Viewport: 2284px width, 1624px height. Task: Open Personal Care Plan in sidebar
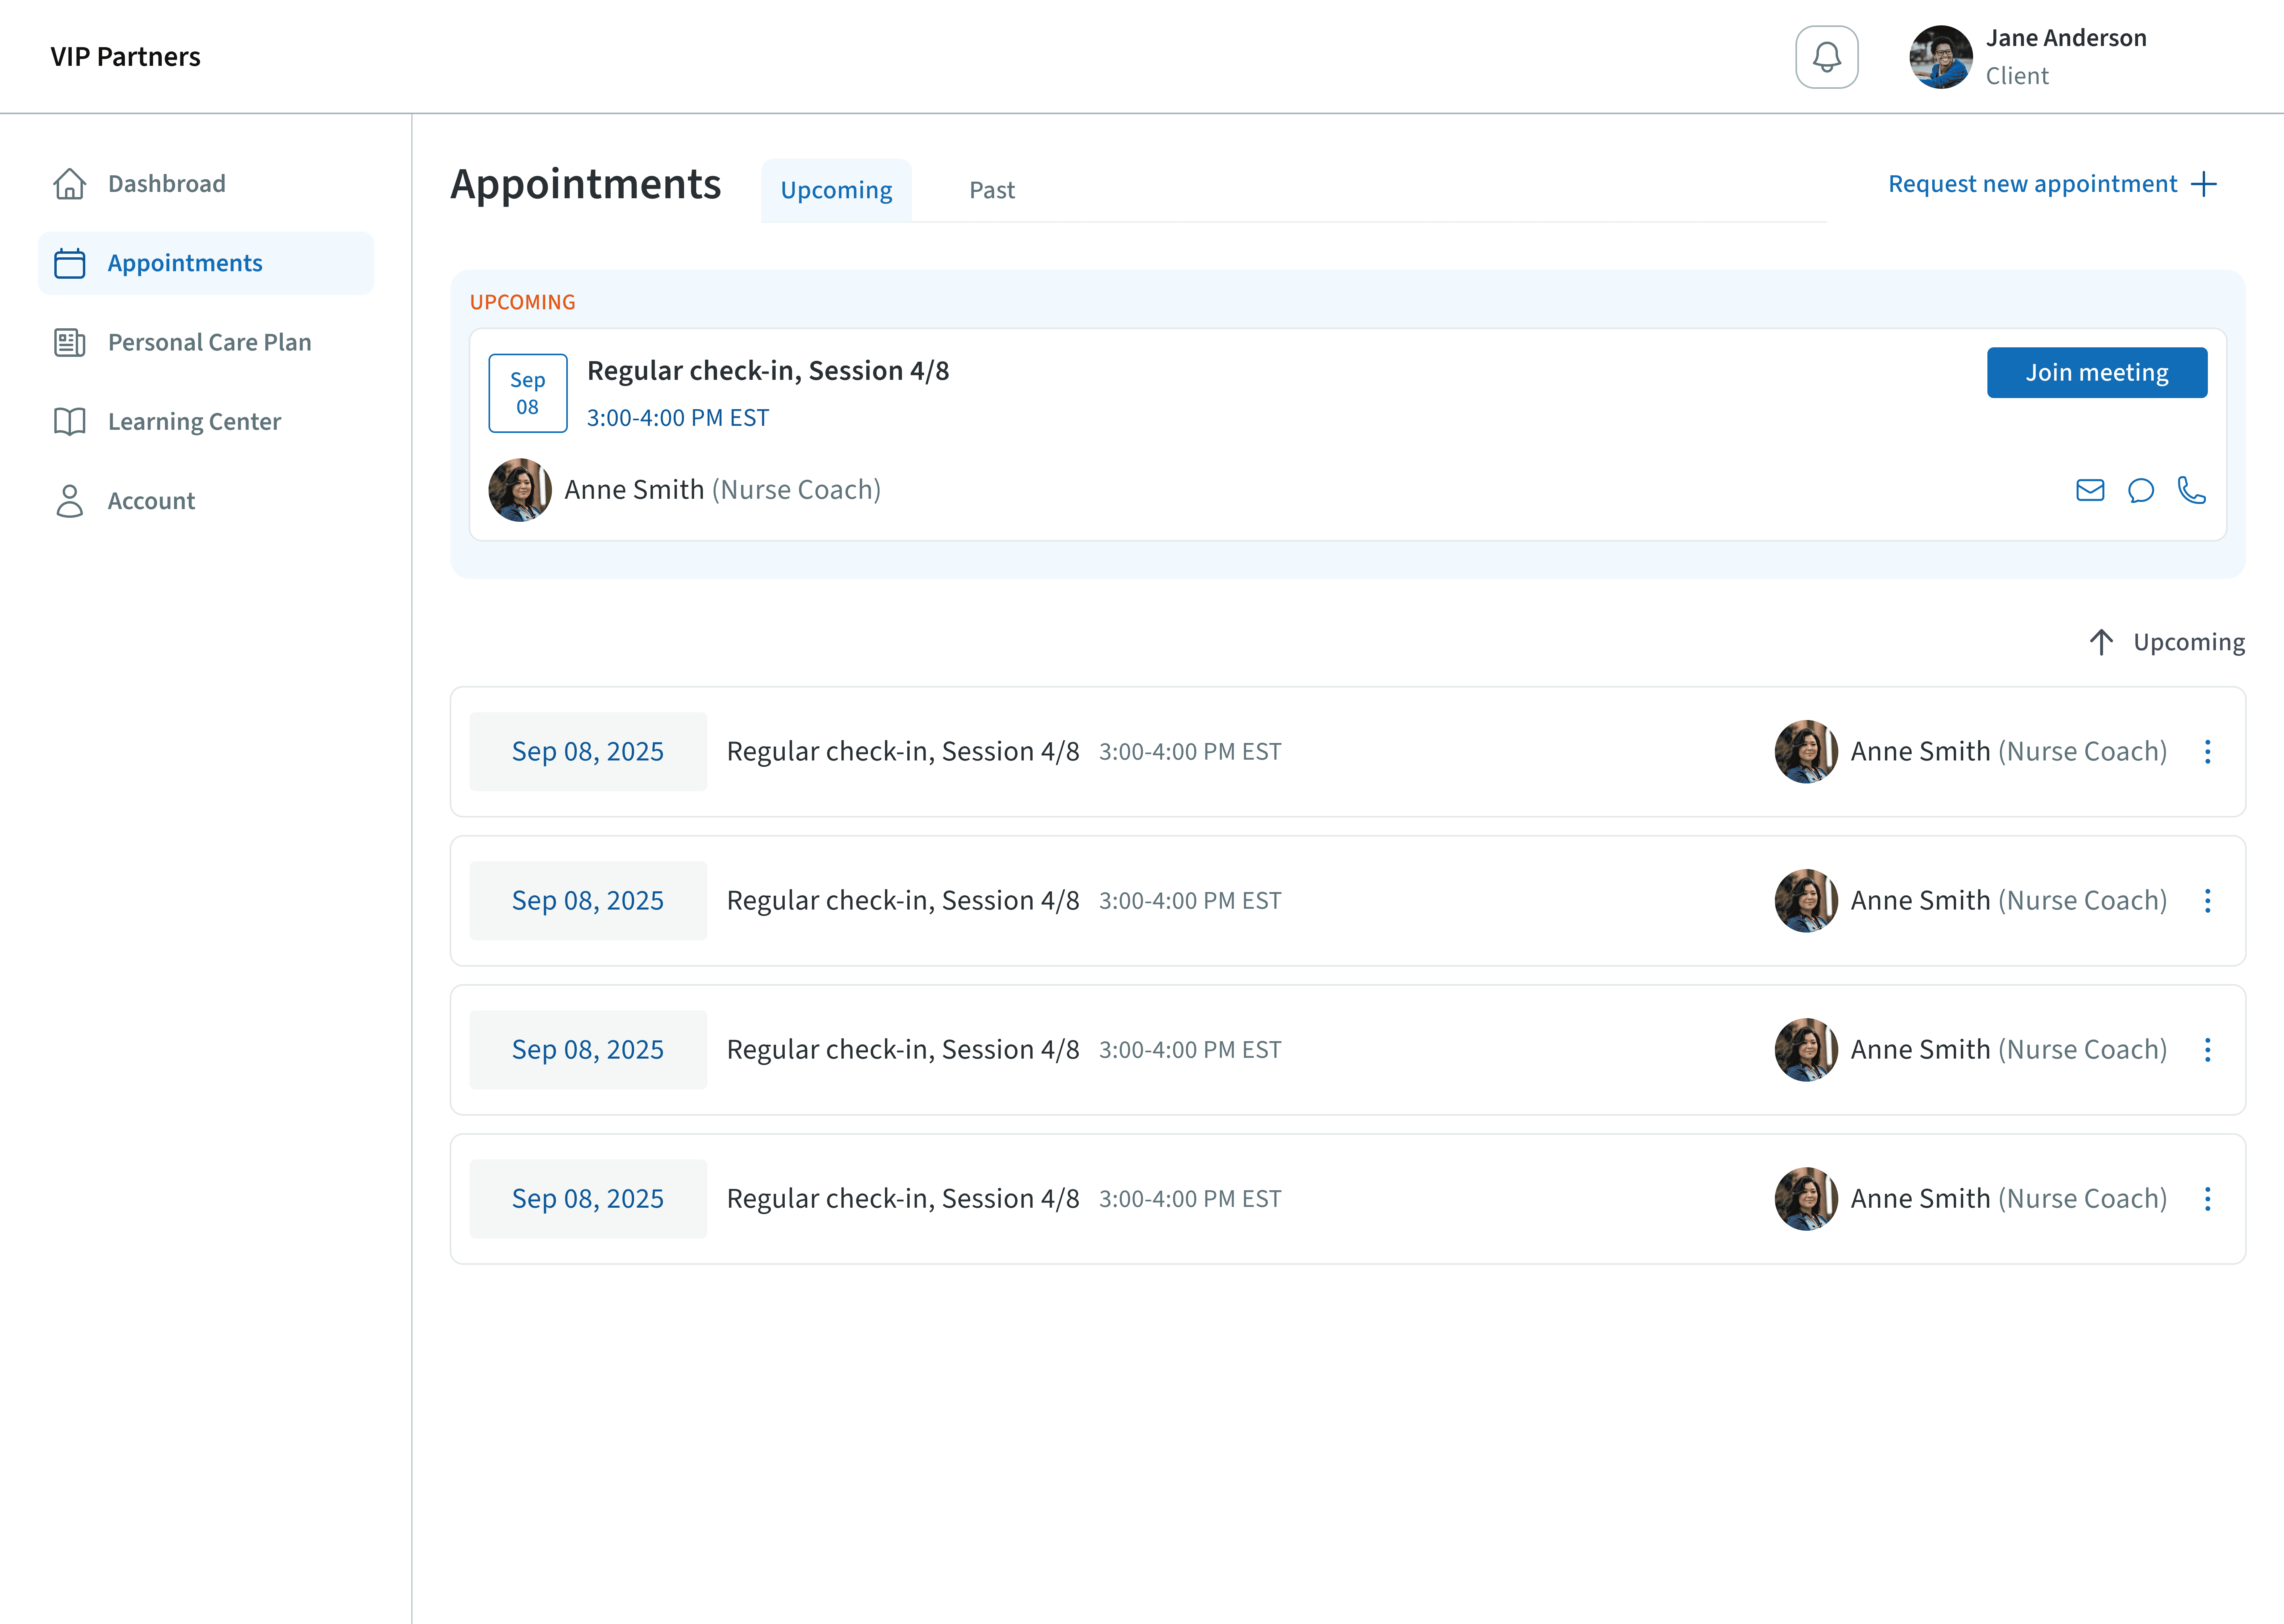(x=209, y=342)
